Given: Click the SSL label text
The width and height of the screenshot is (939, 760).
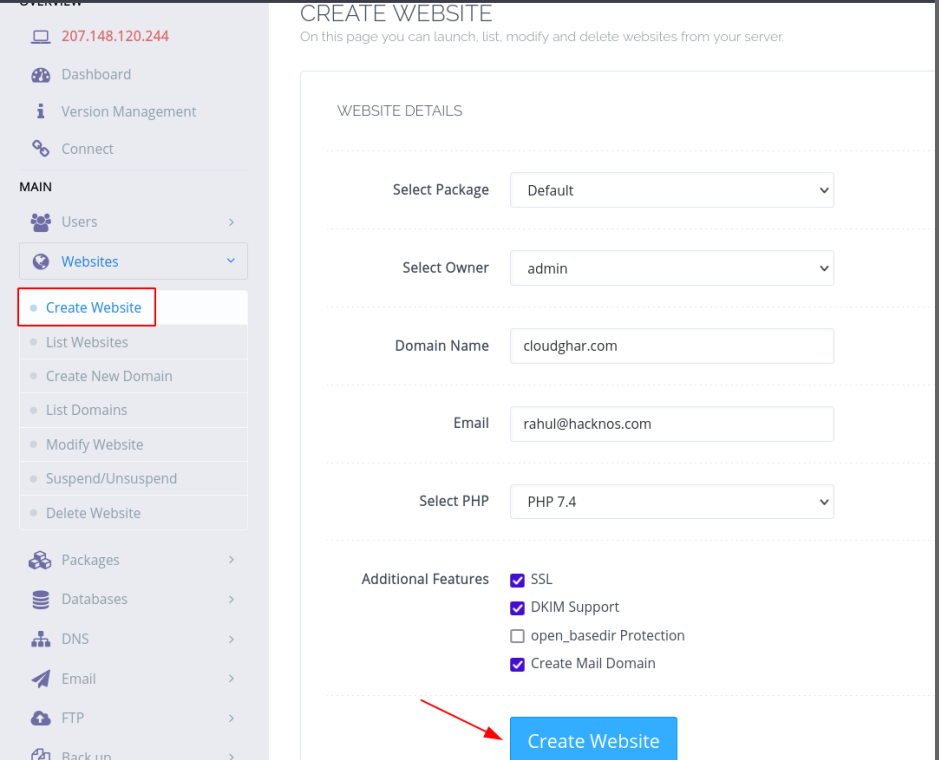Looking at the screenshot, I should point(541,579).
